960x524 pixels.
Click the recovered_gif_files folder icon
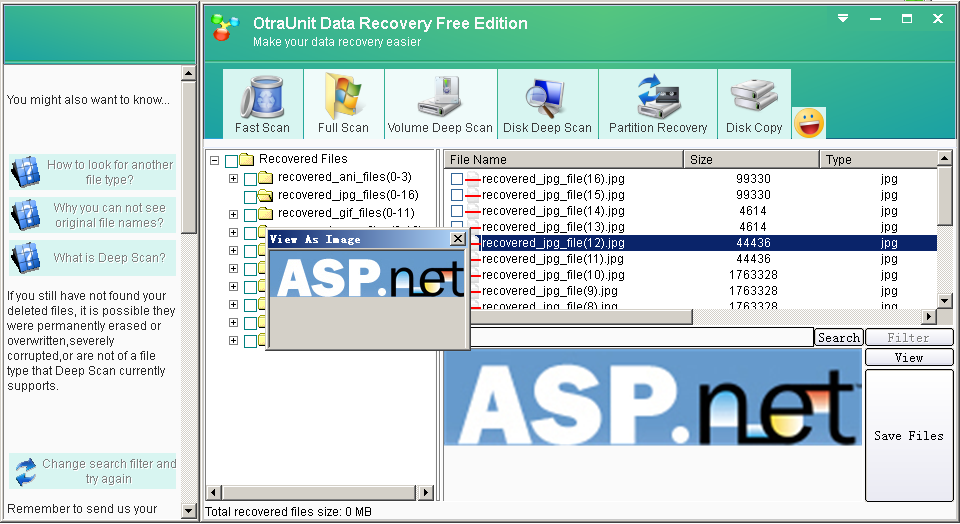(266, 214)
